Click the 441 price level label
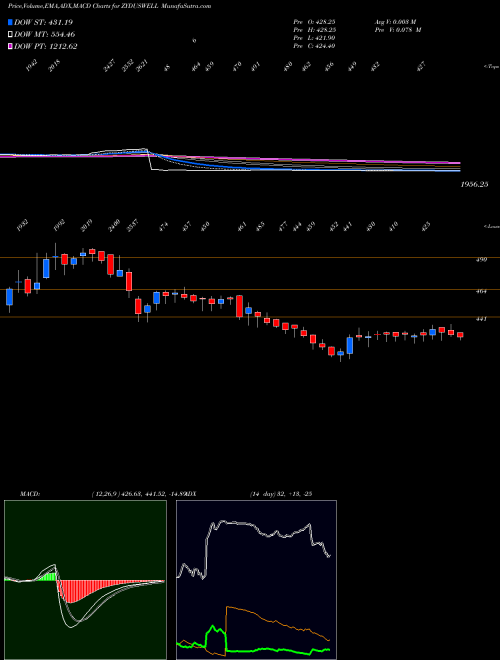Screen dimensions: 500x660 point(481,319)
